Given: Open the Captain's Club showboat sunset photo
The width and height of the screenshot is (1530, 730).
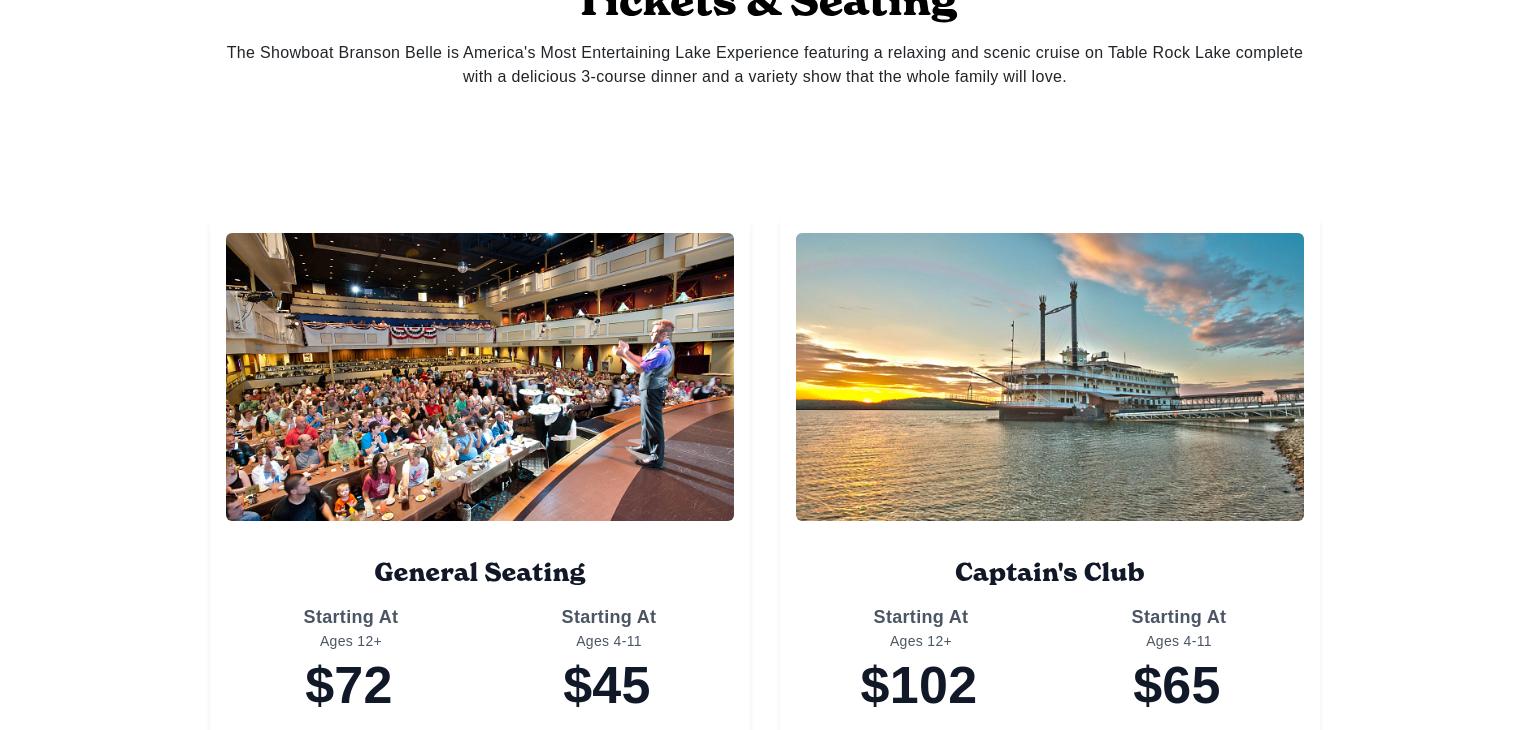Looking at the screenshot, I should (1050, 377).
